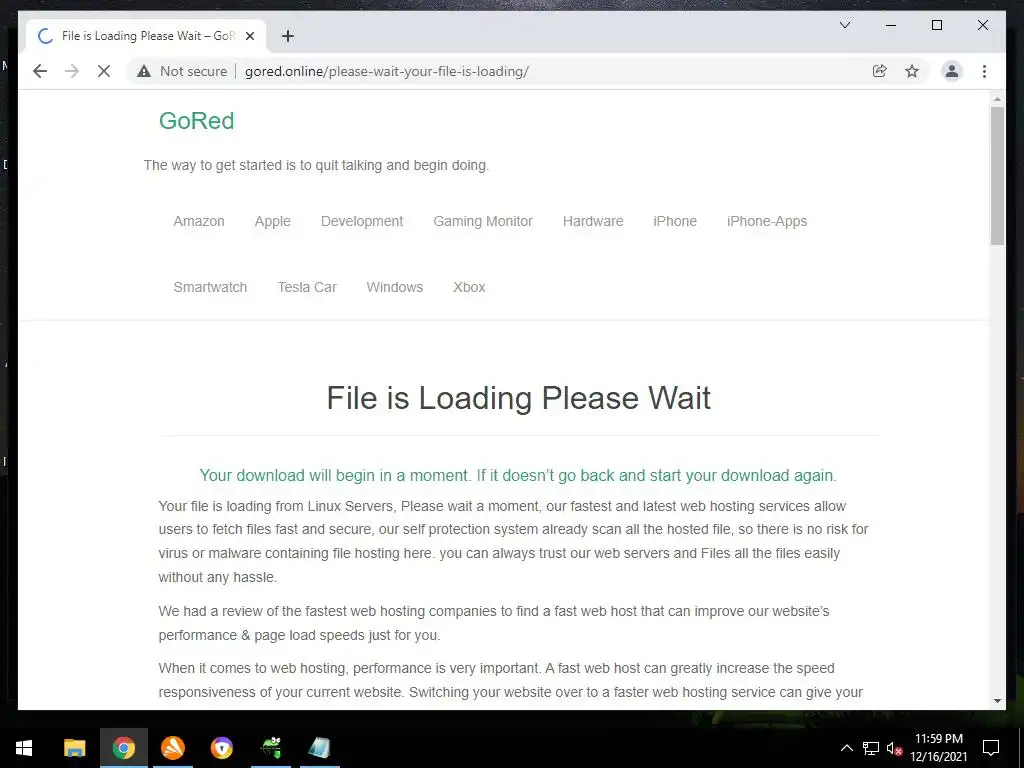This screenshot has width=1024, height=768.
Task: Show hidden system tray icons
Action: [x=846, y=748]
